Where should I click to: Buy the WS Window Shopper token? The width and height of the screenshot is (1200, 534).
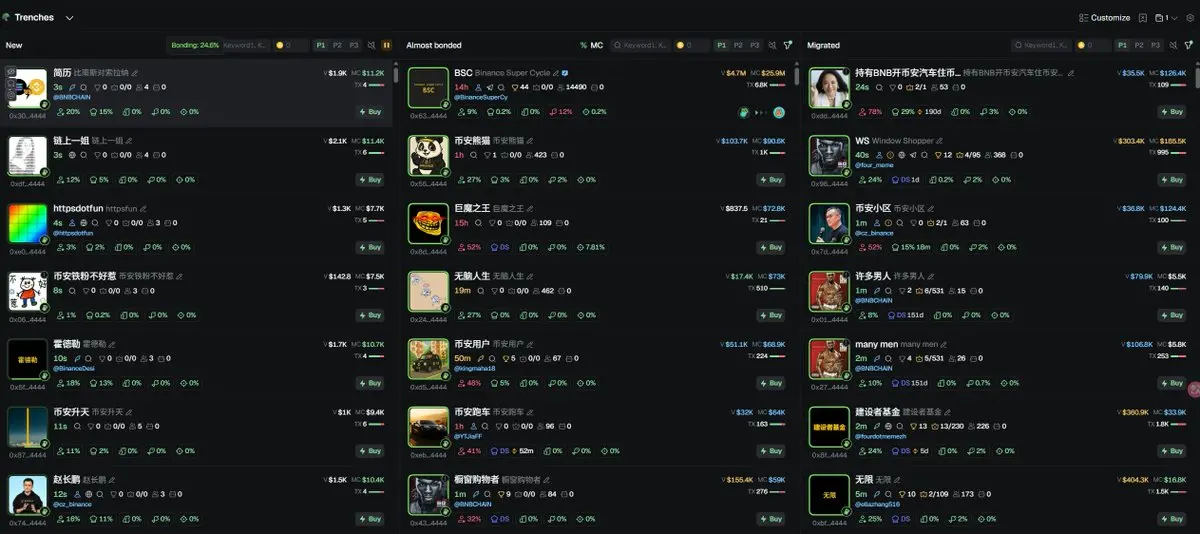[x=1172, y=180]
